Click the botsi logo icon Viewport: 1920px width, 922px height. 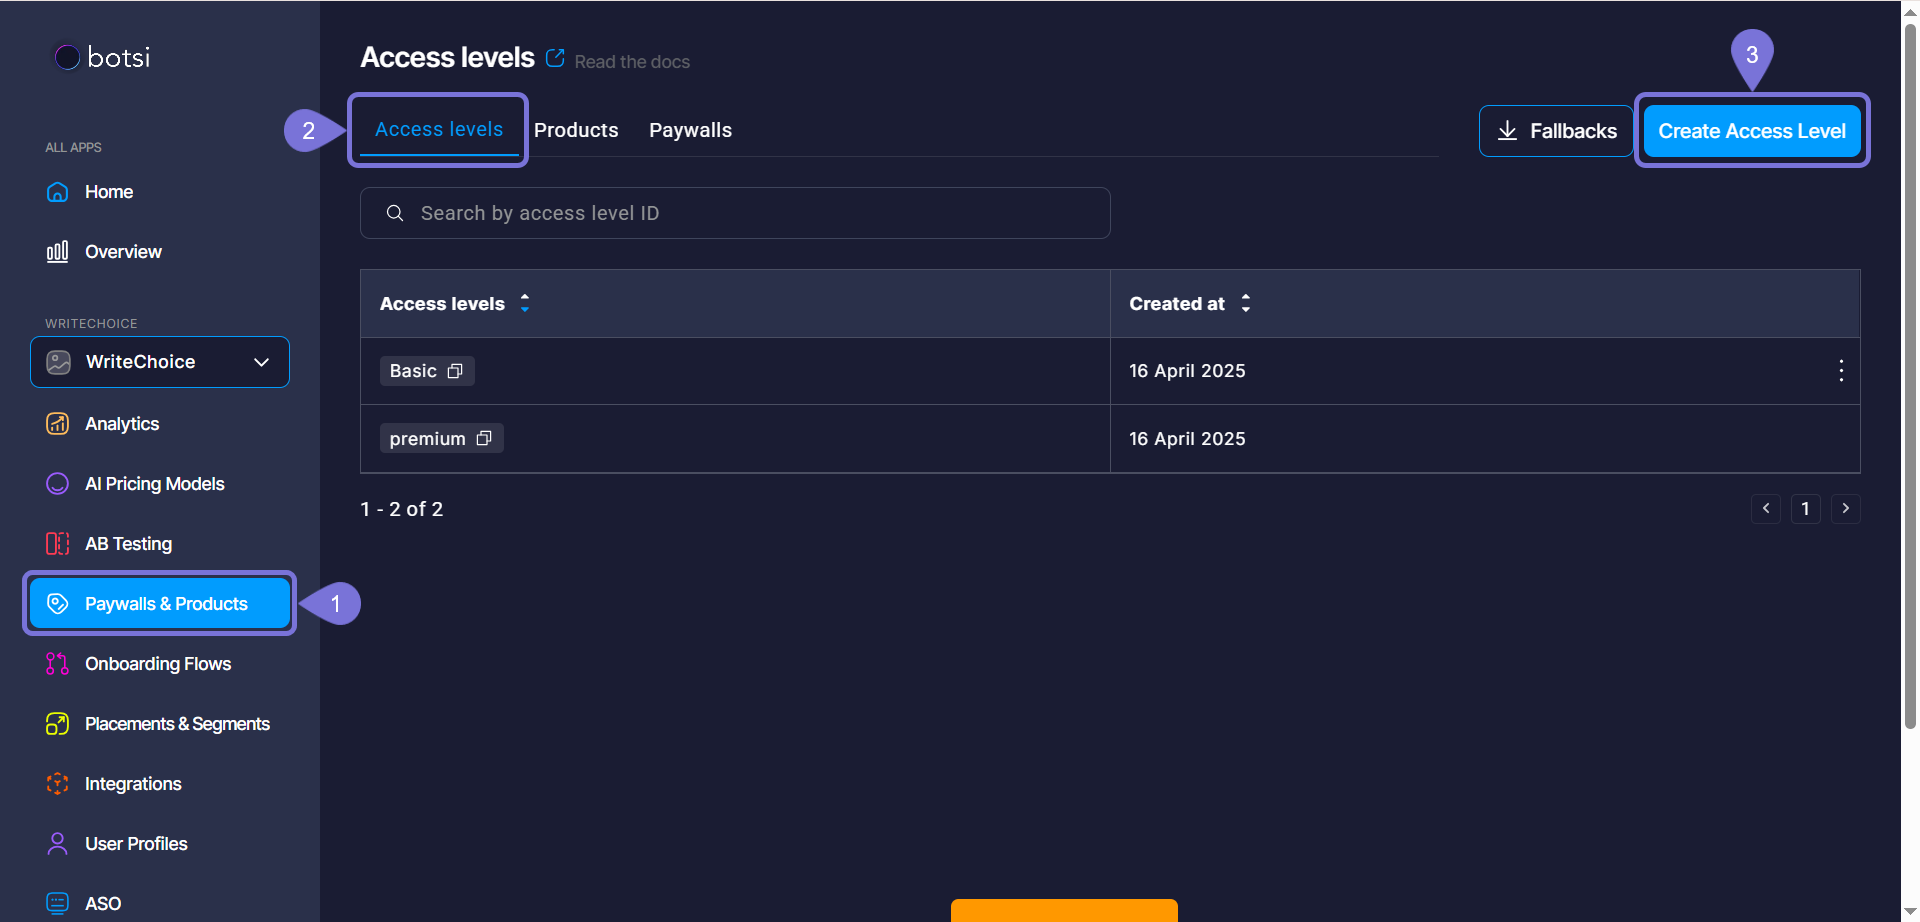[67, 58]
